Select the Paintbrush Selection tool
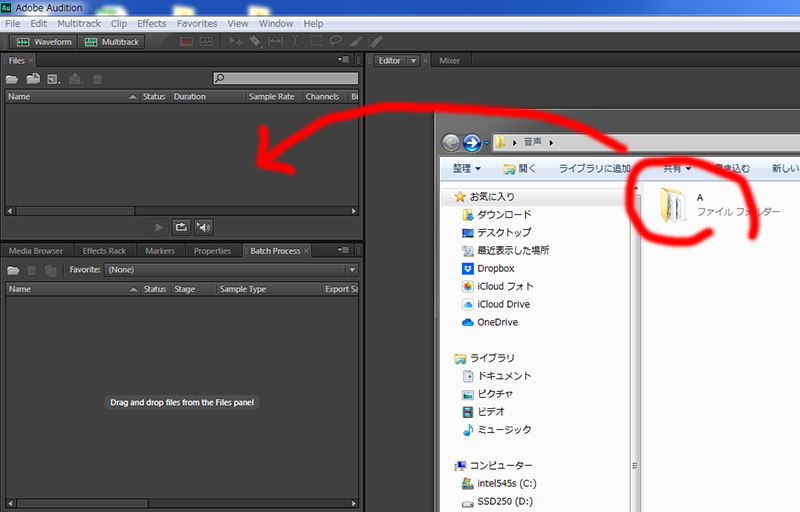 (x=356, y=41)
